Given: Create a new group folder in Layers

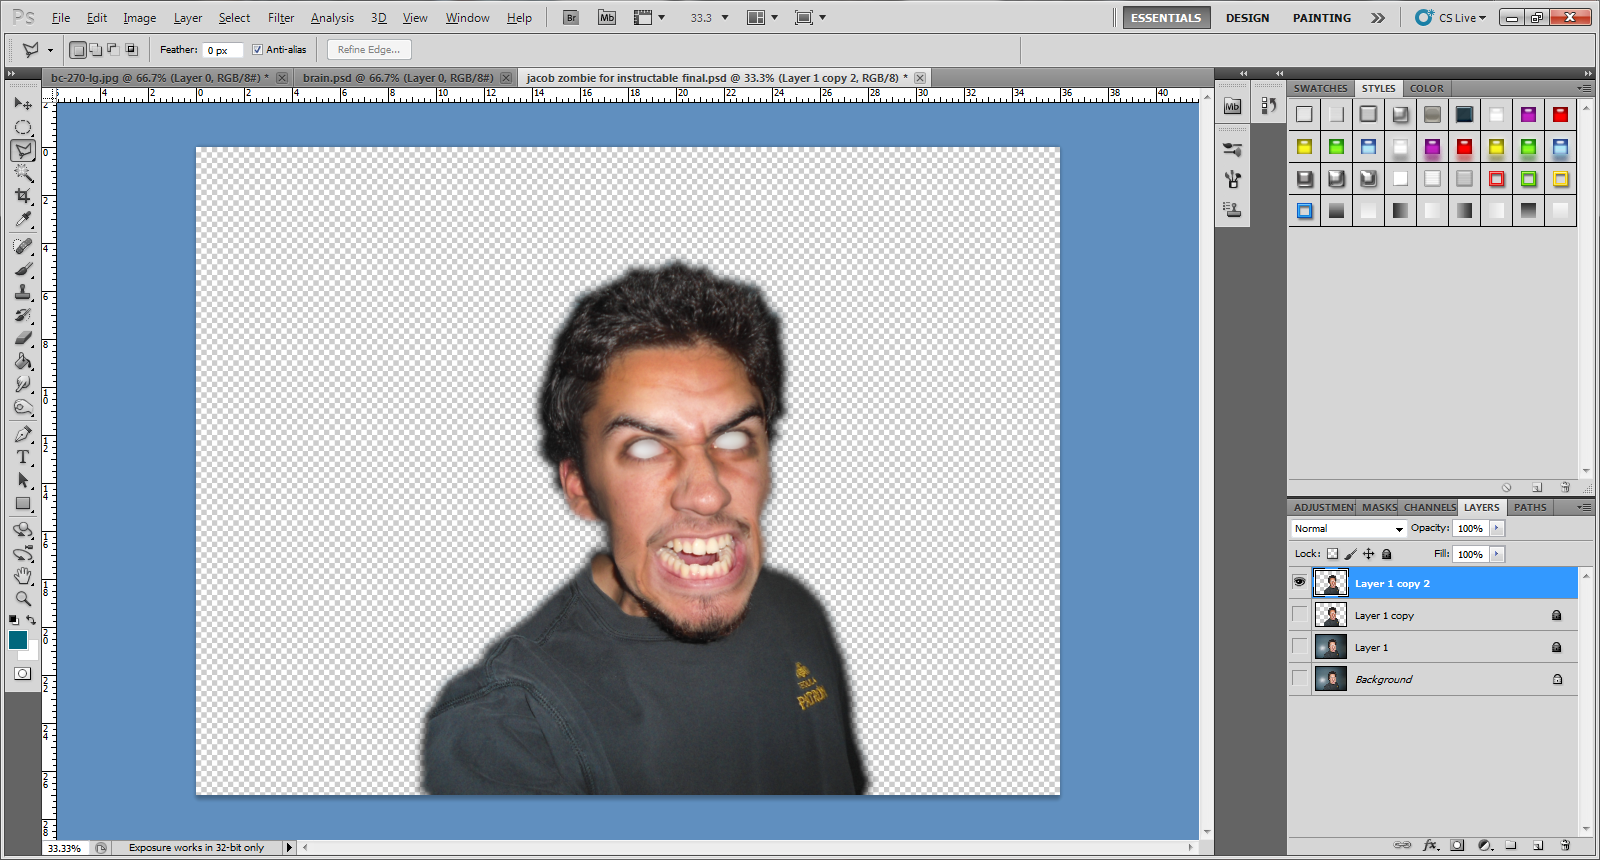Looking at the screenshot, I should (1511, 845).
